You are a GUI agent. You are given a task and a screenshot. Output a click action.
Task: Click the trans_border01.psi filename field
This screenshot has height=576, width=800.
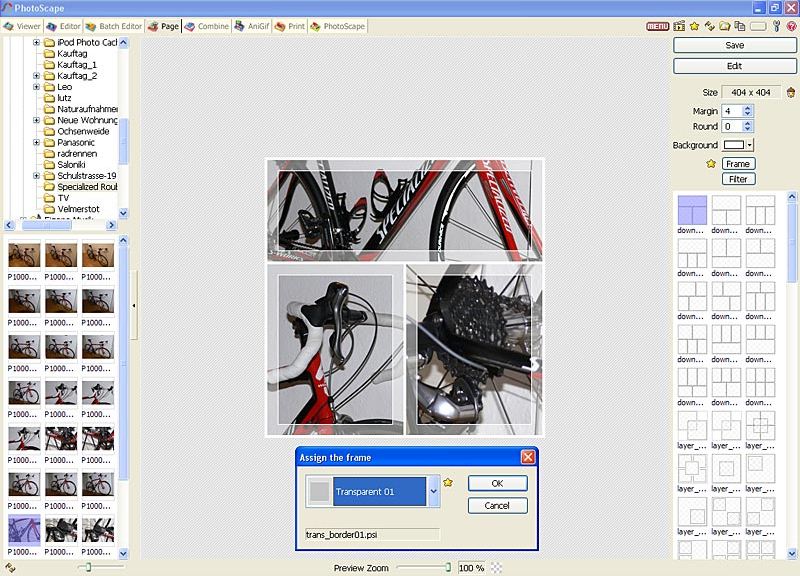point(372,535)
